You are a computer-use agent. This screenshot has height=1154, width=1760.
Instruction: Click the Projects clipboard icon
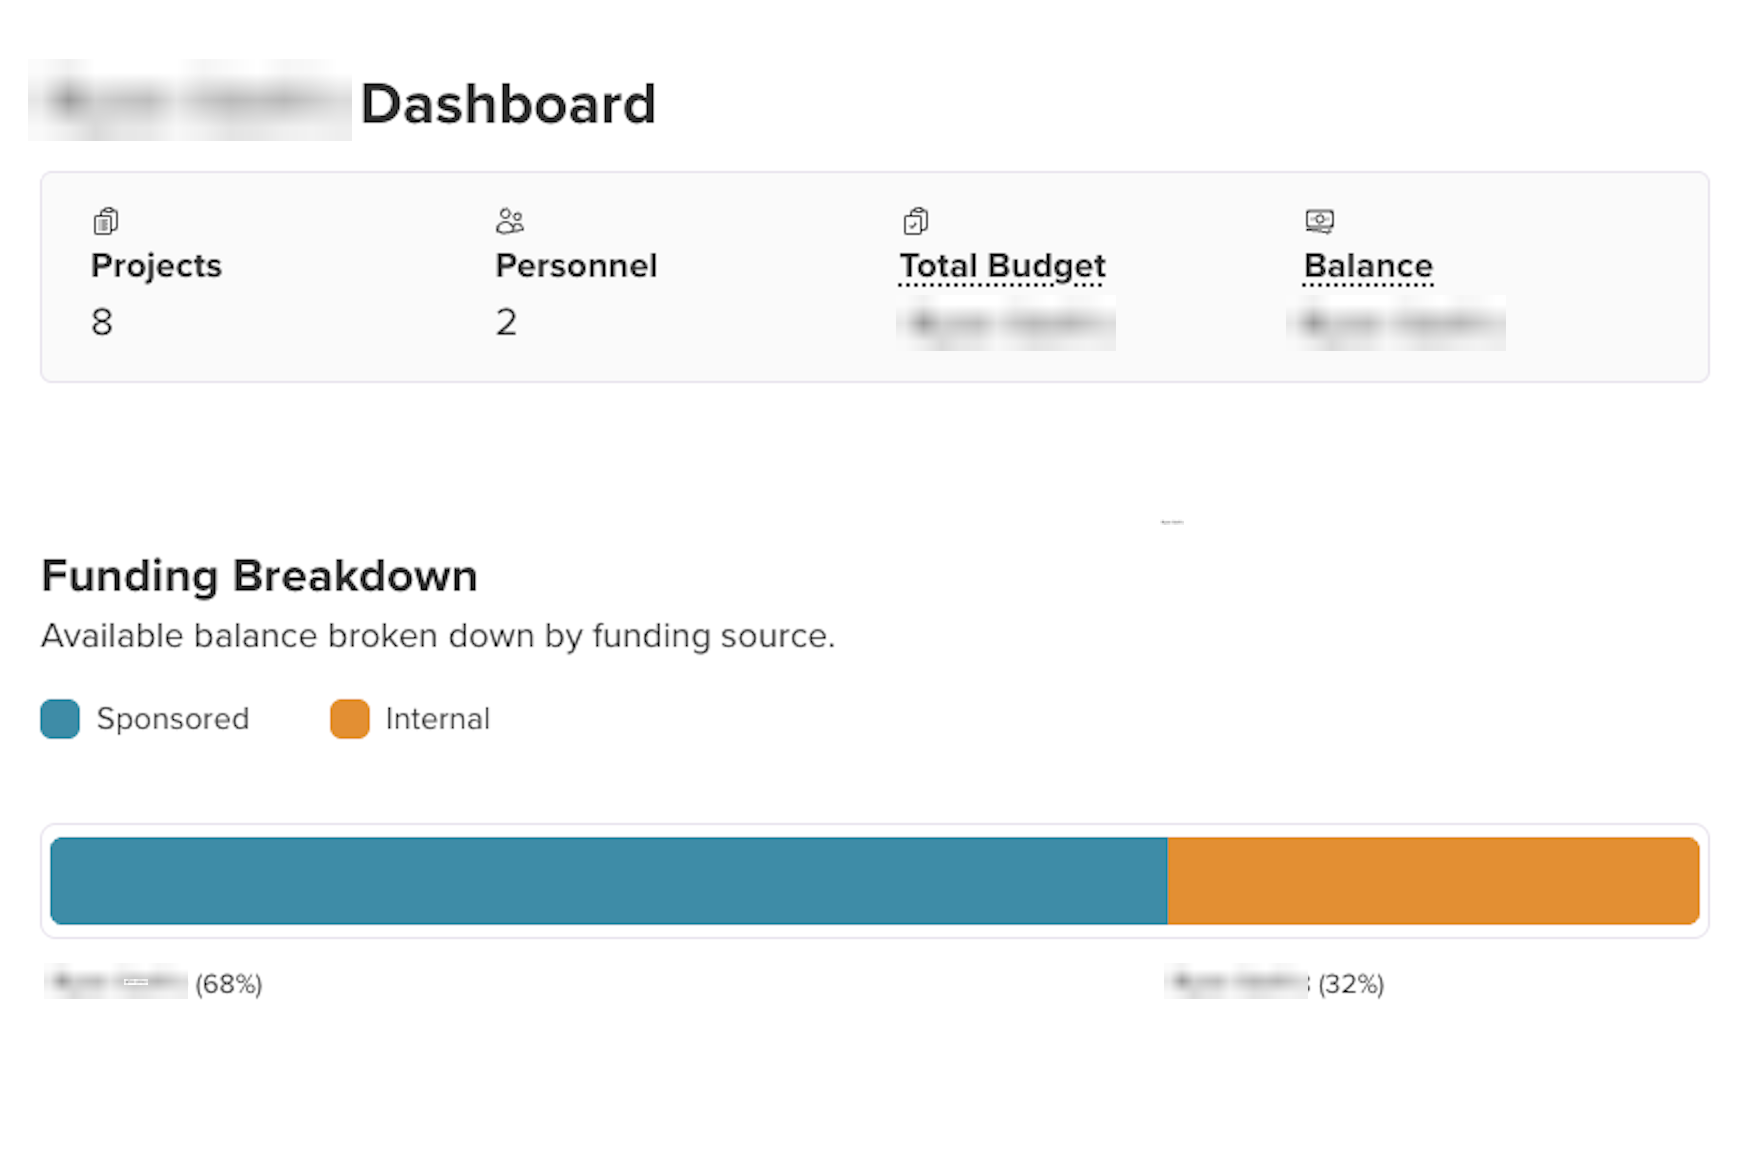click(x=104, y=221)
